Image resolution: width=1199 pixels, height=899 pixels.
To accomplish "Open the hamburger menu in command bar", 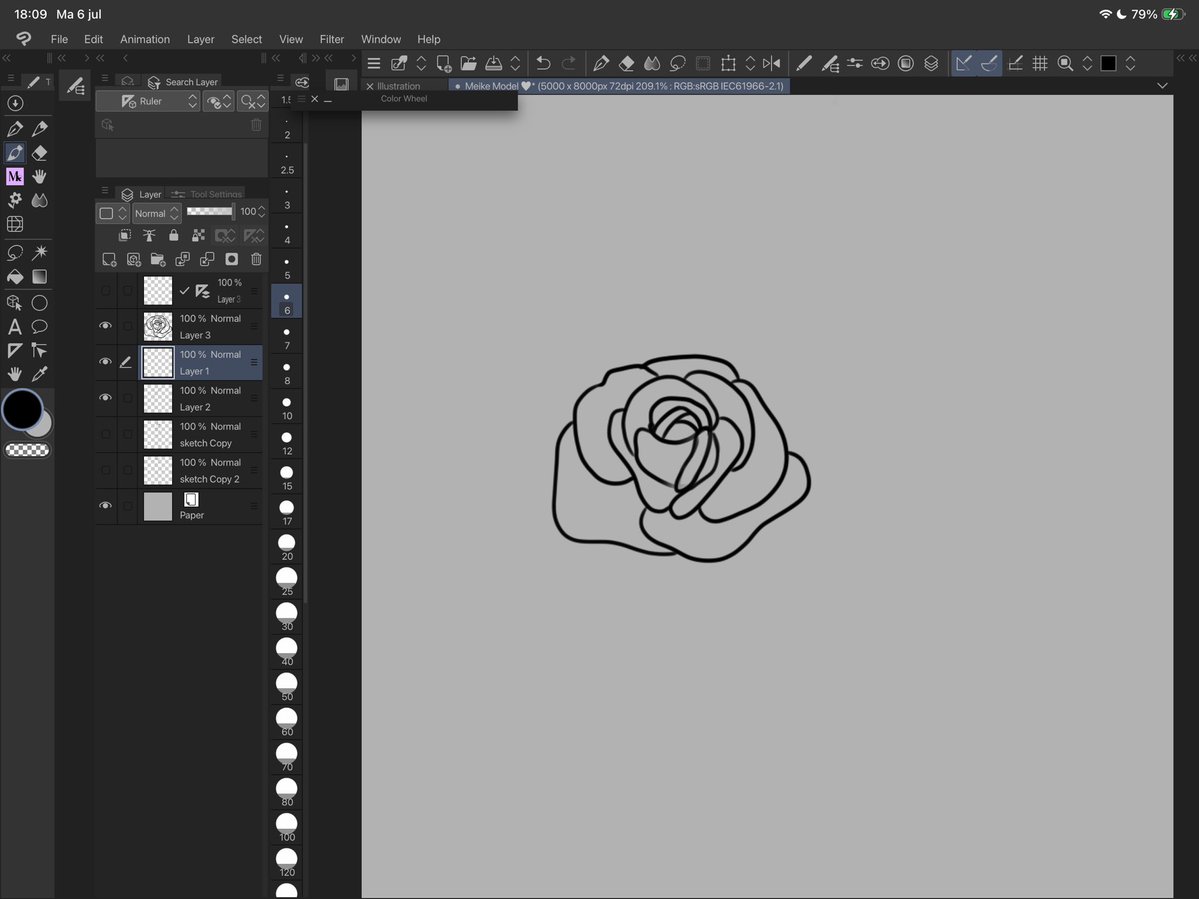I will (374, 63).
